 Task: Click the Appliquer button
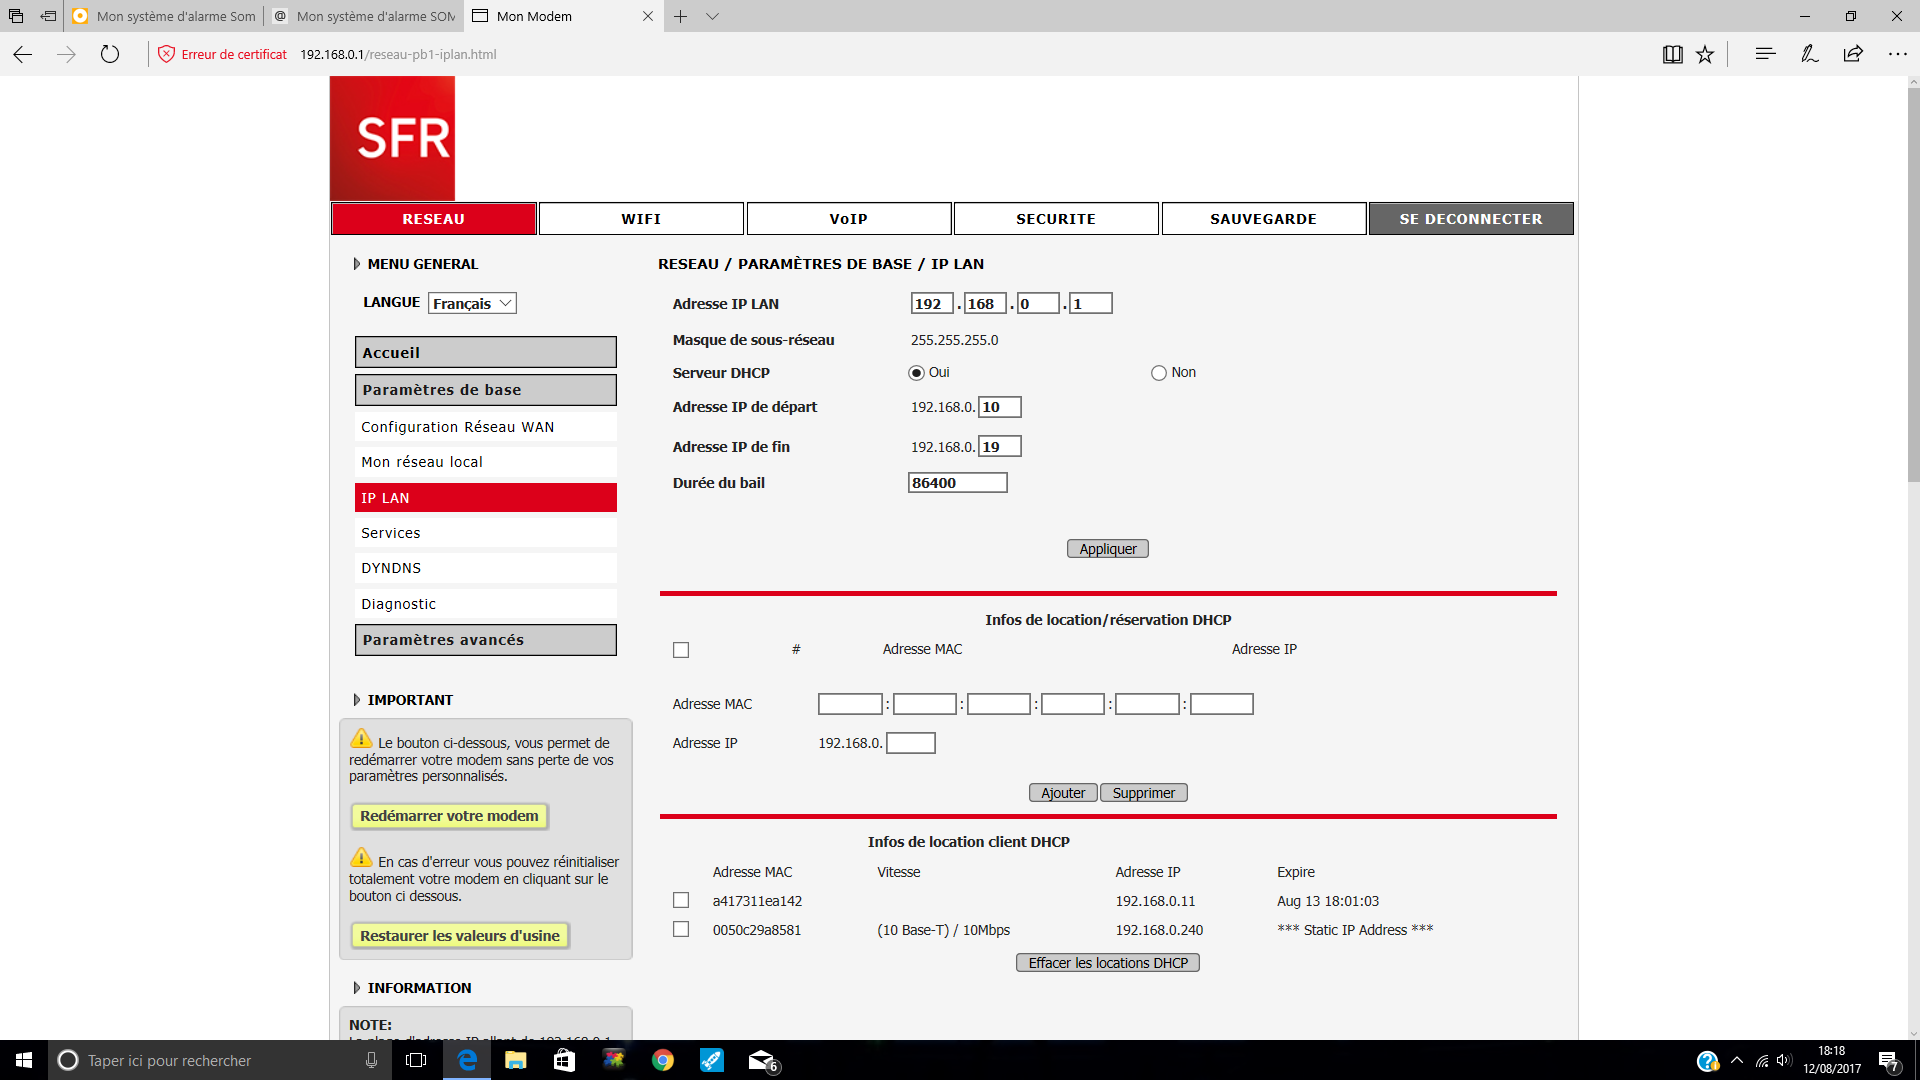(x=1108, y=549)
